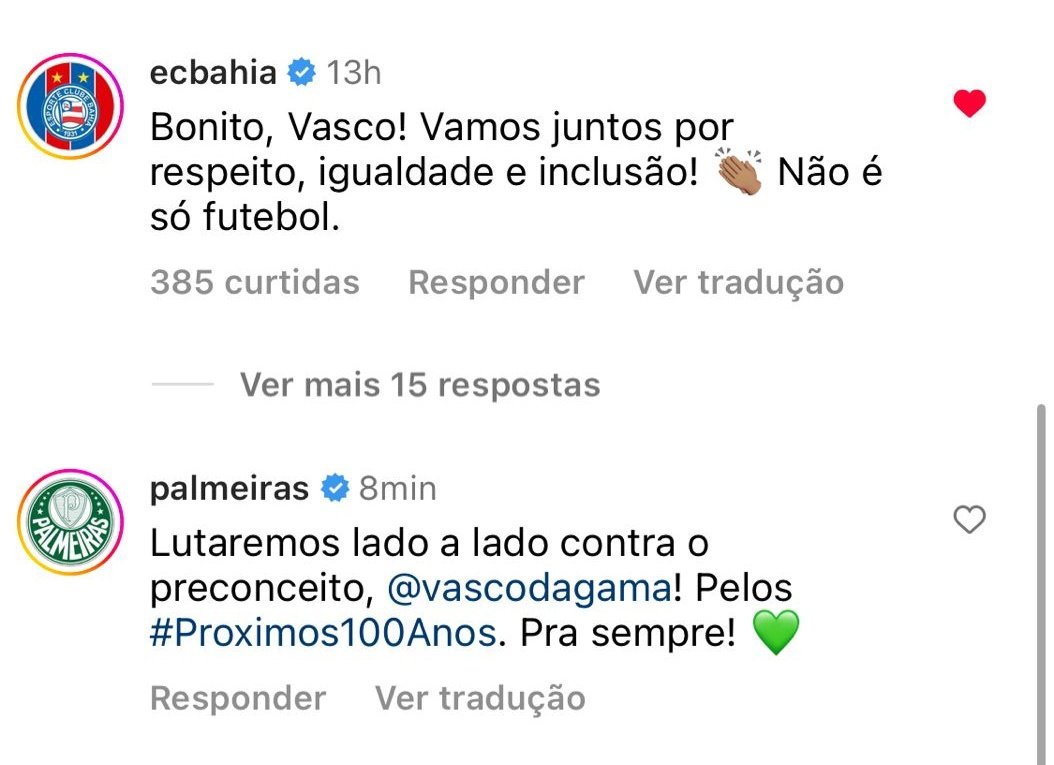Open the #Proximos100Anos hashtag
The height and width of the screenshot is (765, 1054).
pos(323,635)
